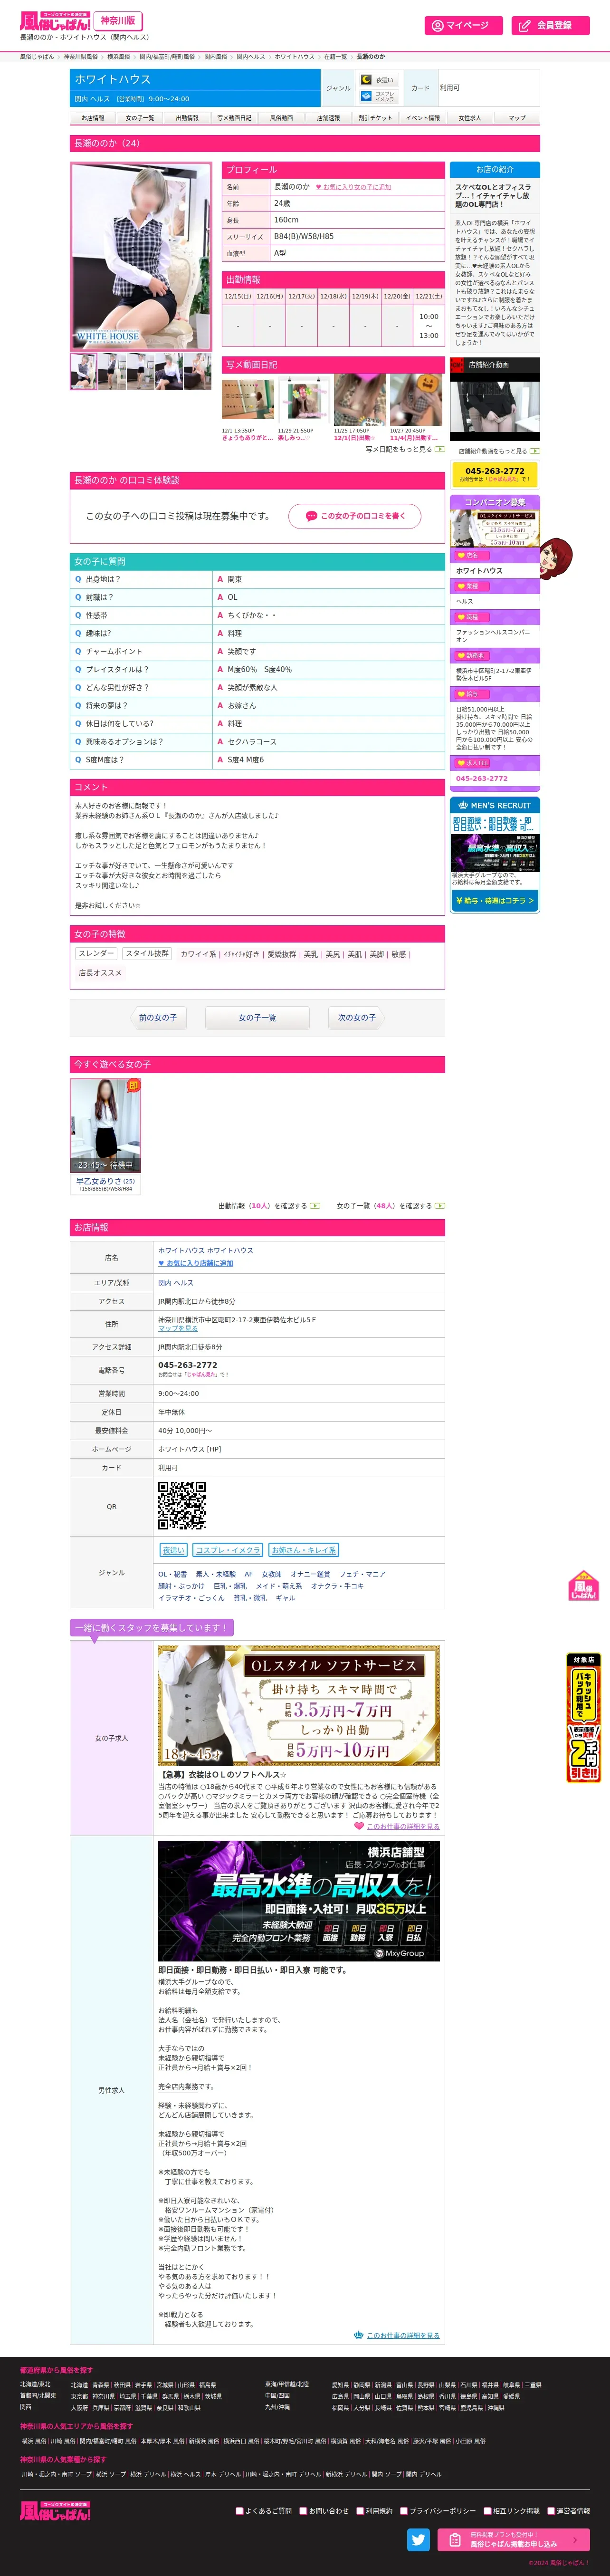Screen dimensions: 610x2576
Task: Add girl to favorites heart link
Action: tap(353, 187)
